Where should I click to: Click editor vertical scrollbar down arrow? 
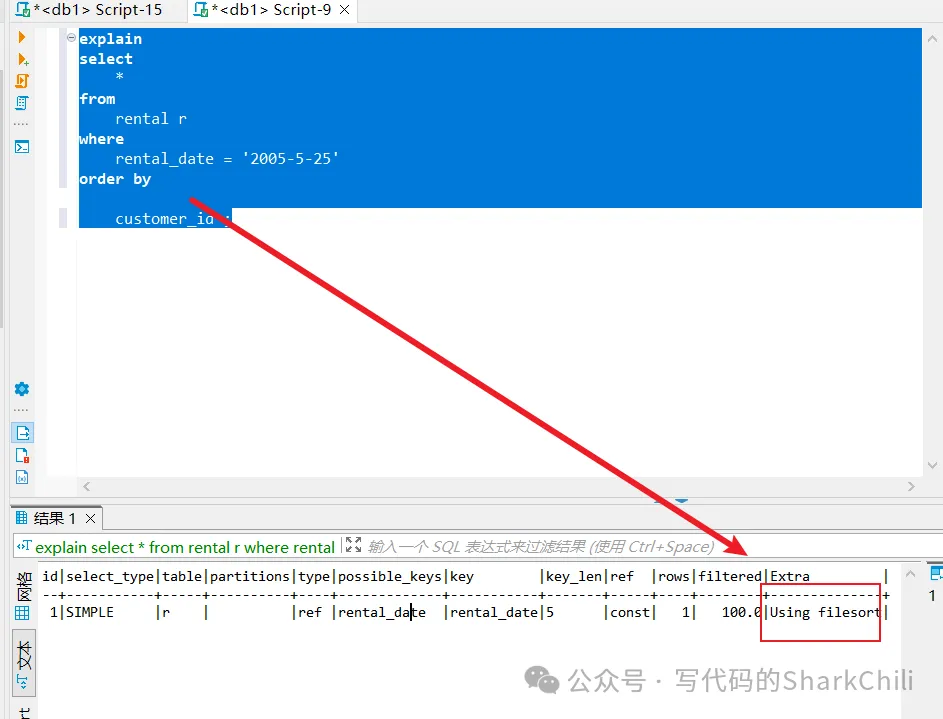coord(932,465)
